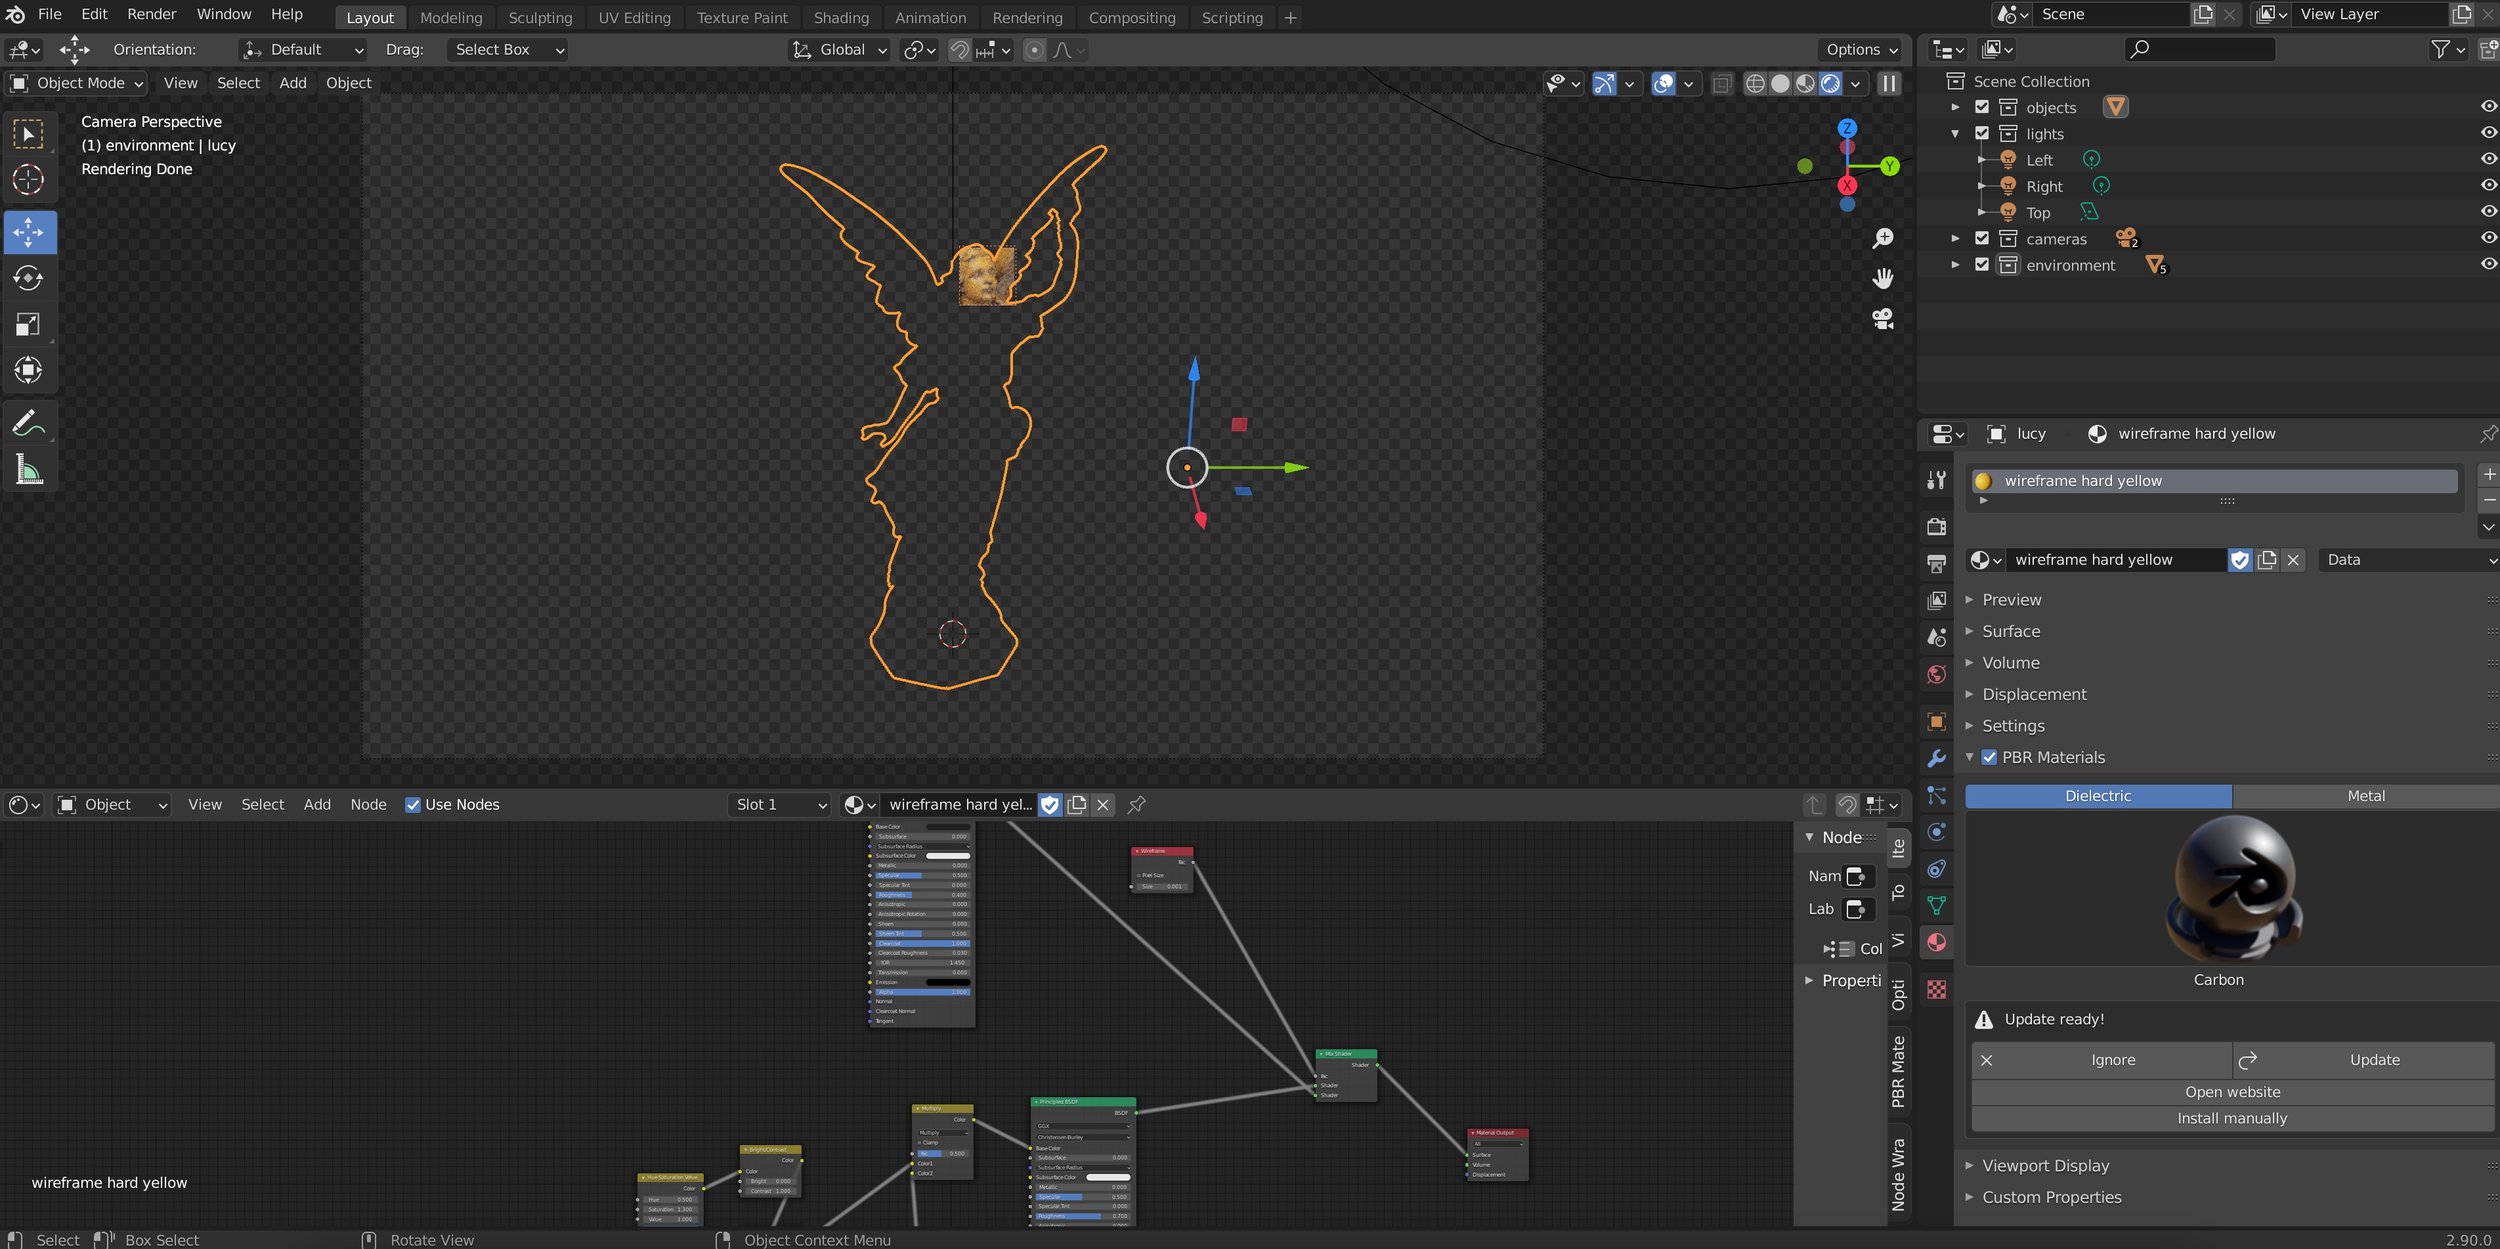Toggle camera view with the camera icon
This screenshot has width=2500, height=1249.
[1883, 319]
